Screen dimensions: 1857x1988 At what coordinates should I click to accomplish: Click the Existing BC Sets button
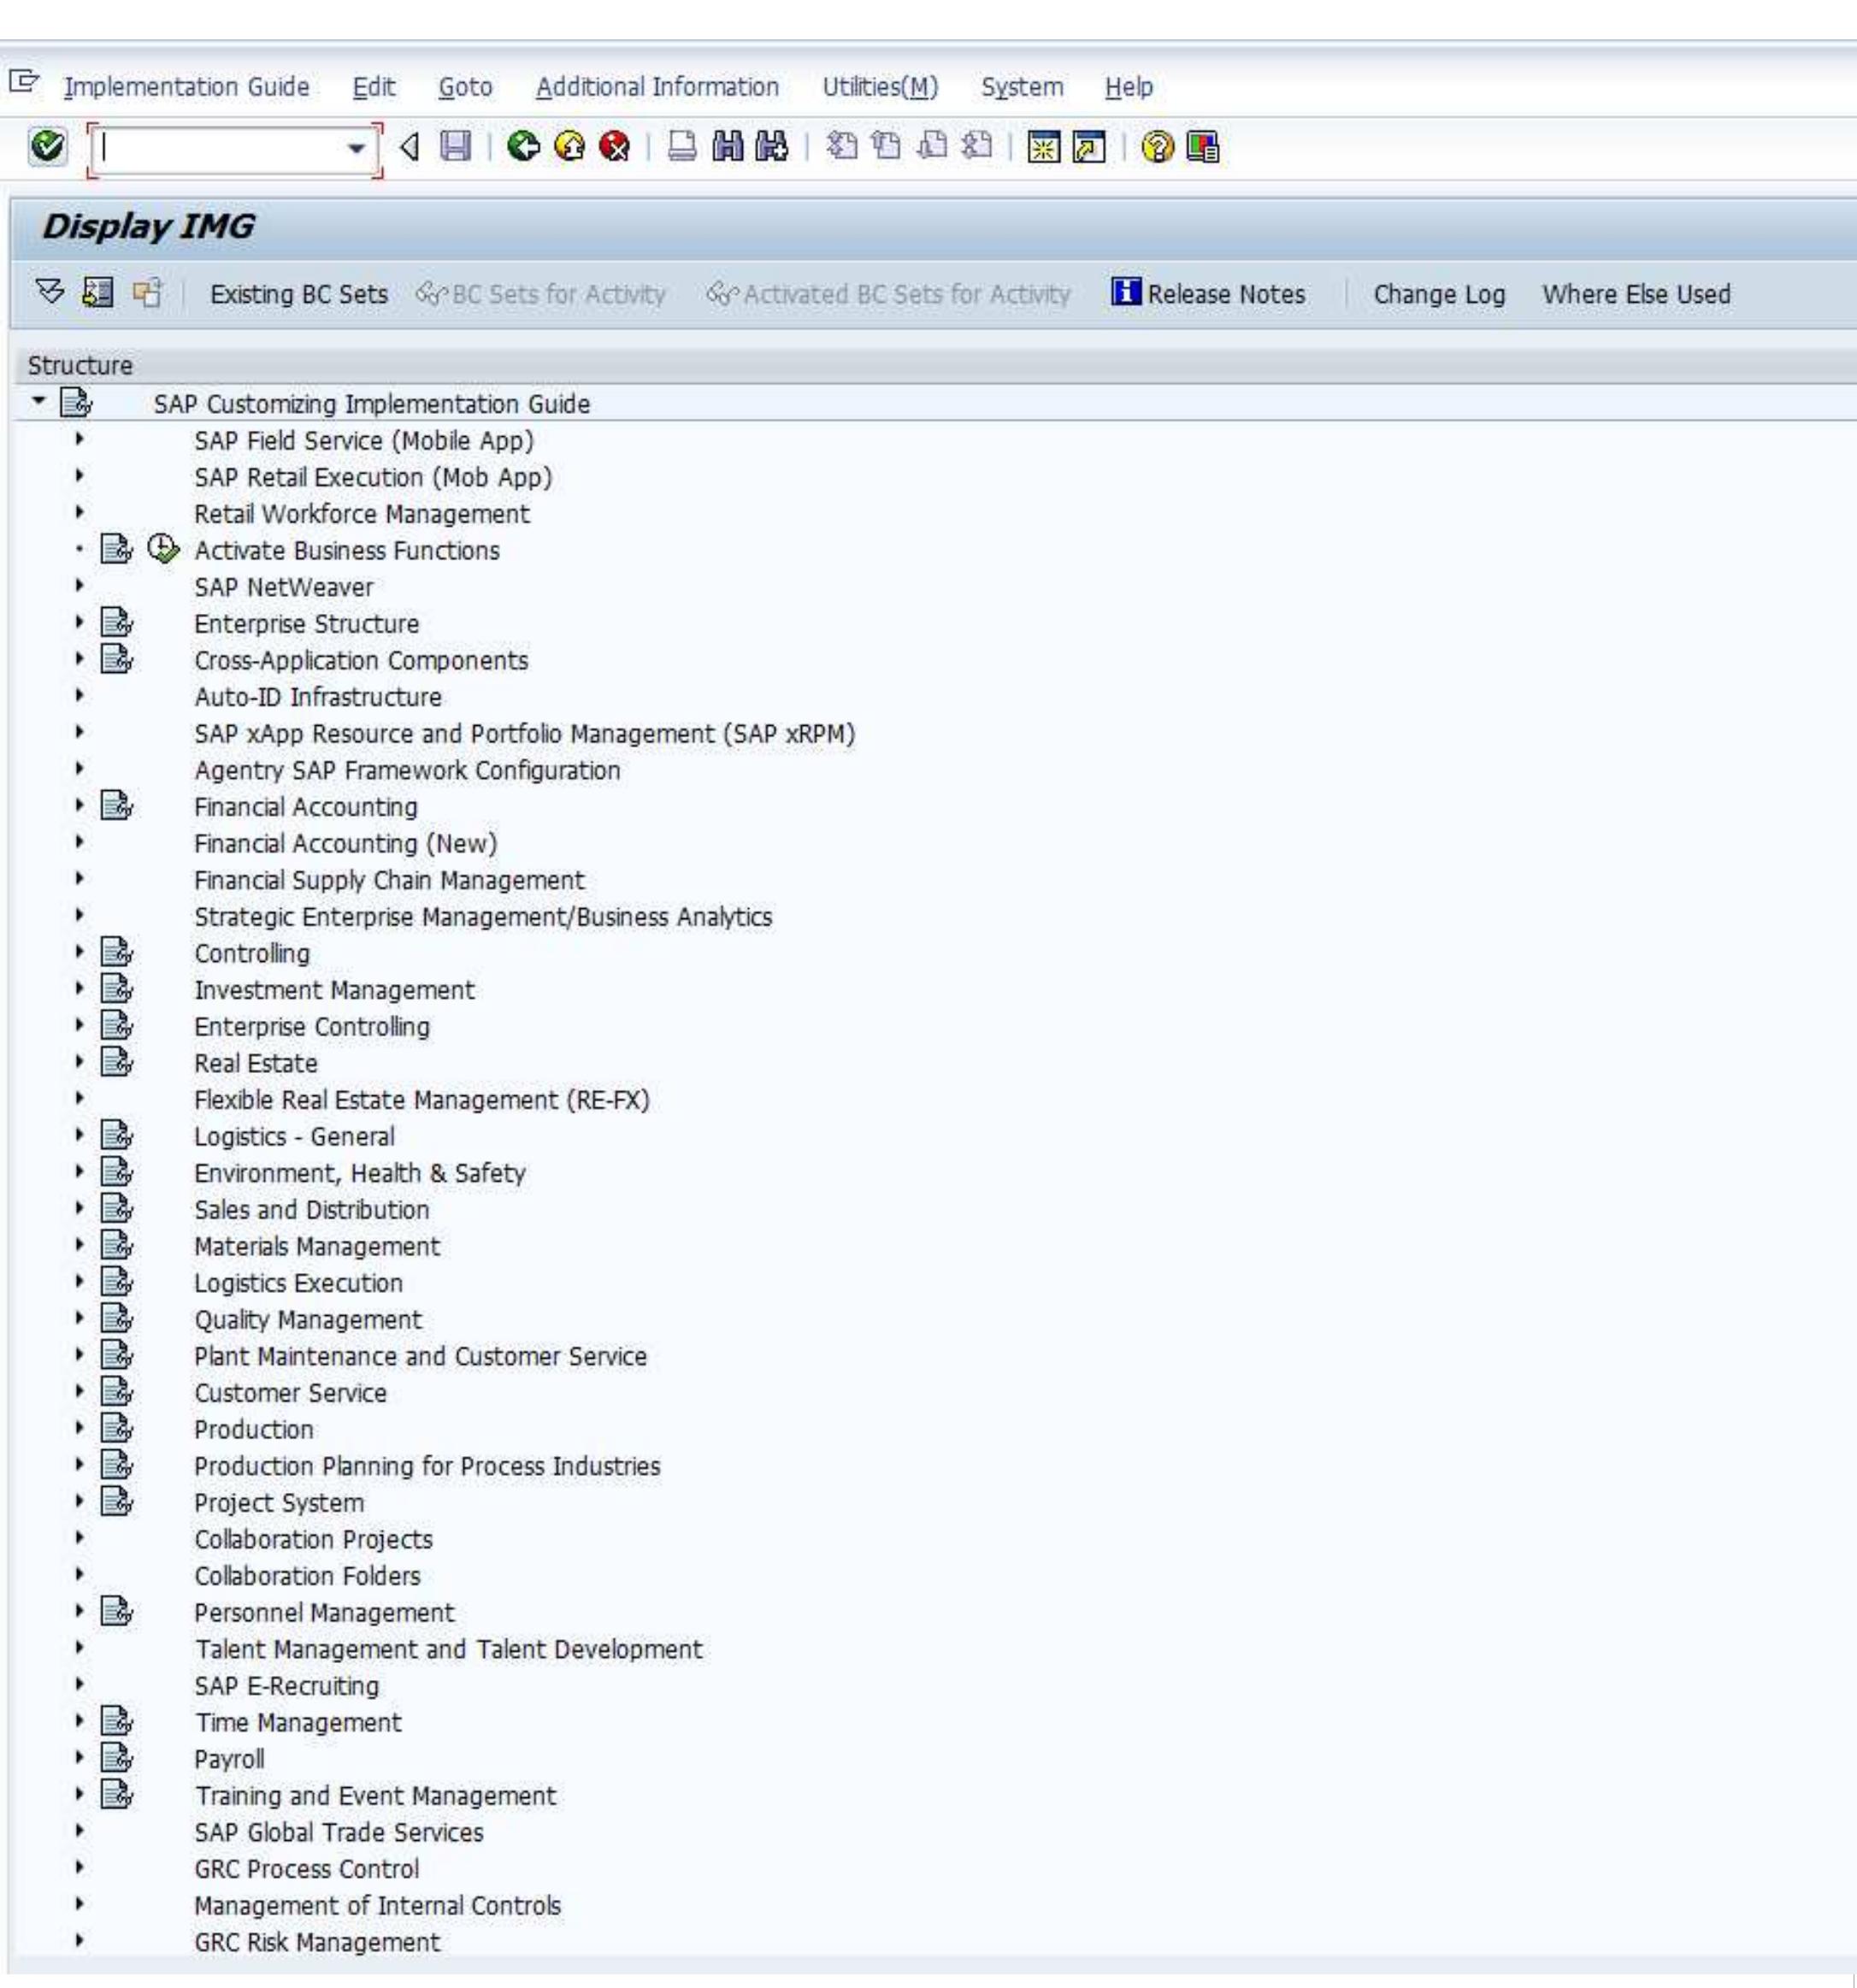point(299,294)
